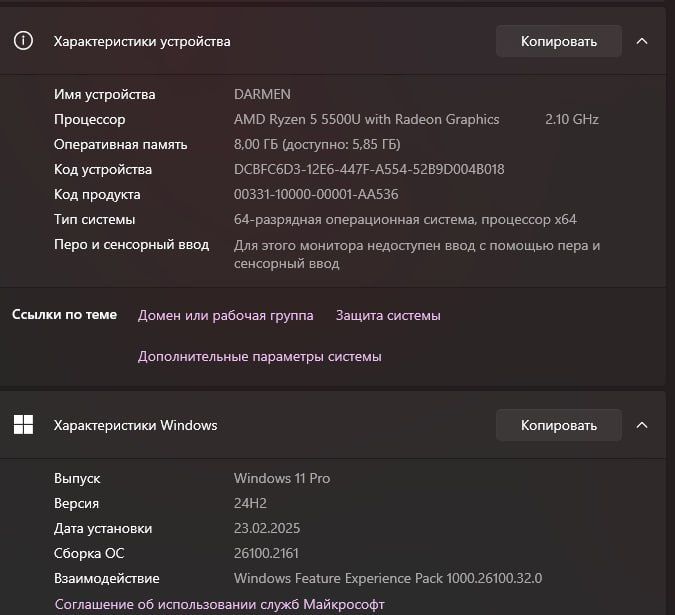
Task: Collapse the Характеристики Windows section chevron
Action: coord(642,425)
